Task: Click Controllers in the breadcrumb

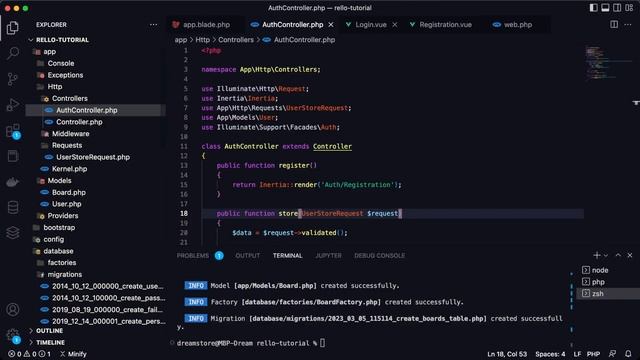Action: [236, 40]
